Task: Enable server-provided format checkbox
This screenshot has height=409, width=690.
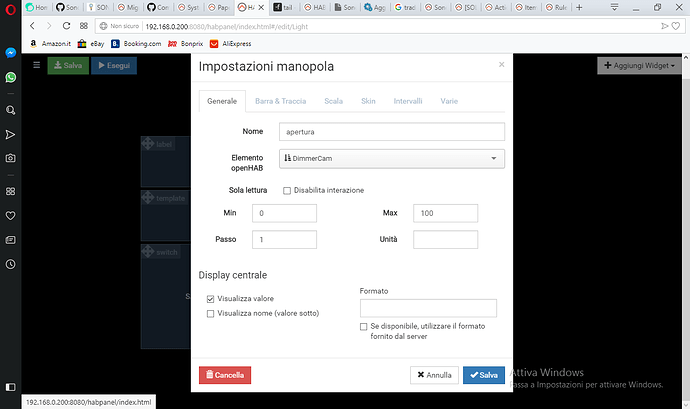Action: point(363,327)
